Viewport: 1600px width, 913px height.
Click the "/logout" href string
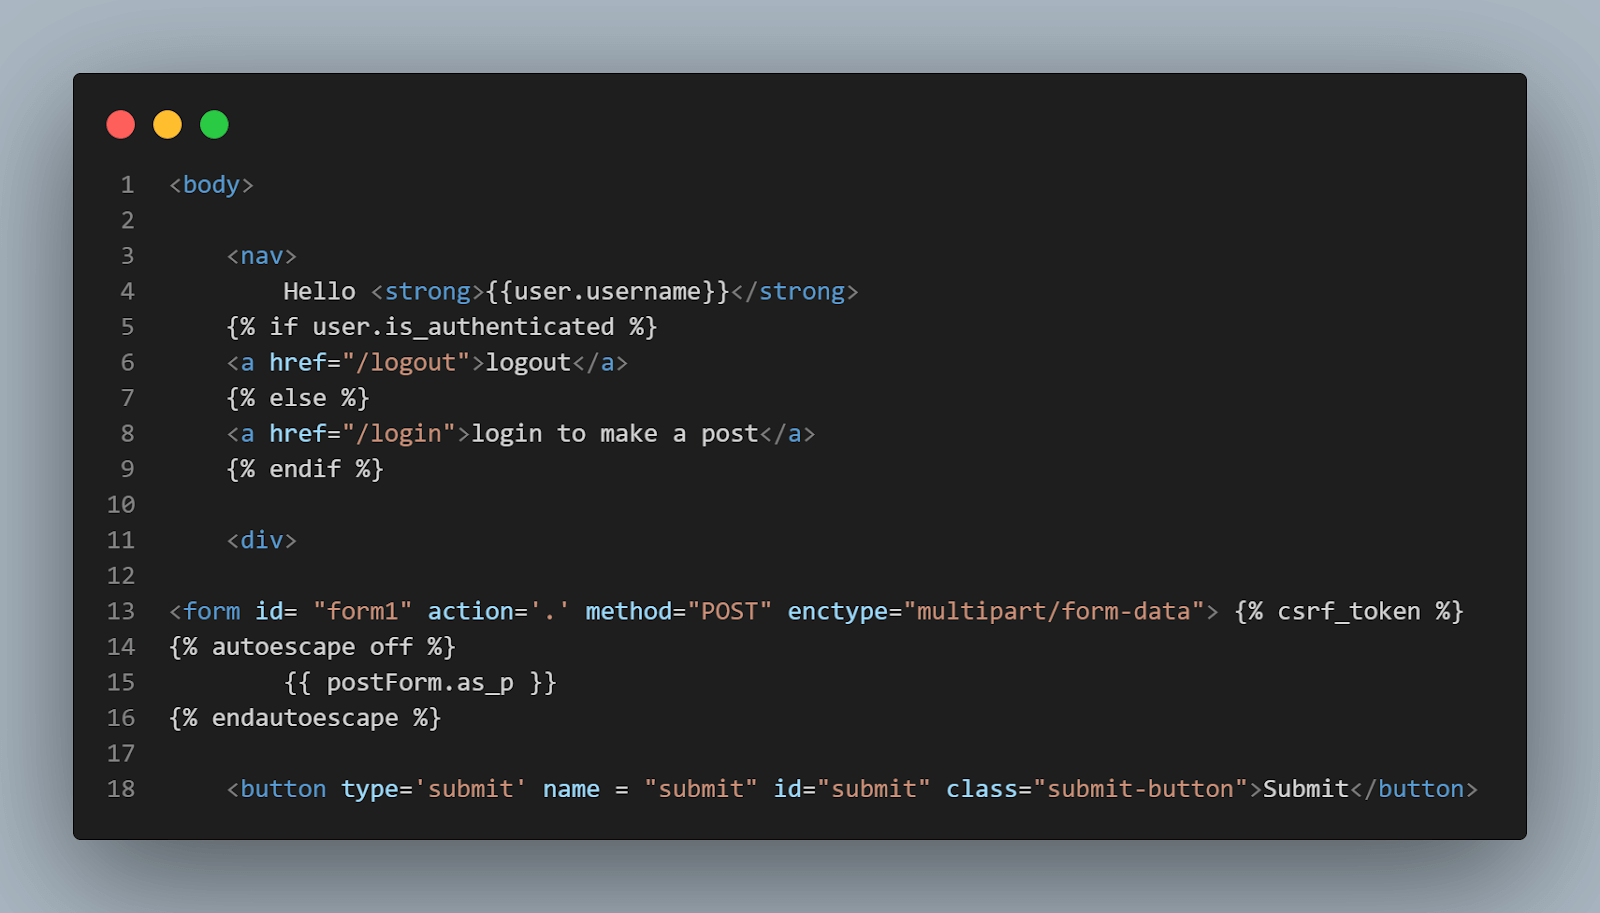click(x=406, y=363)
